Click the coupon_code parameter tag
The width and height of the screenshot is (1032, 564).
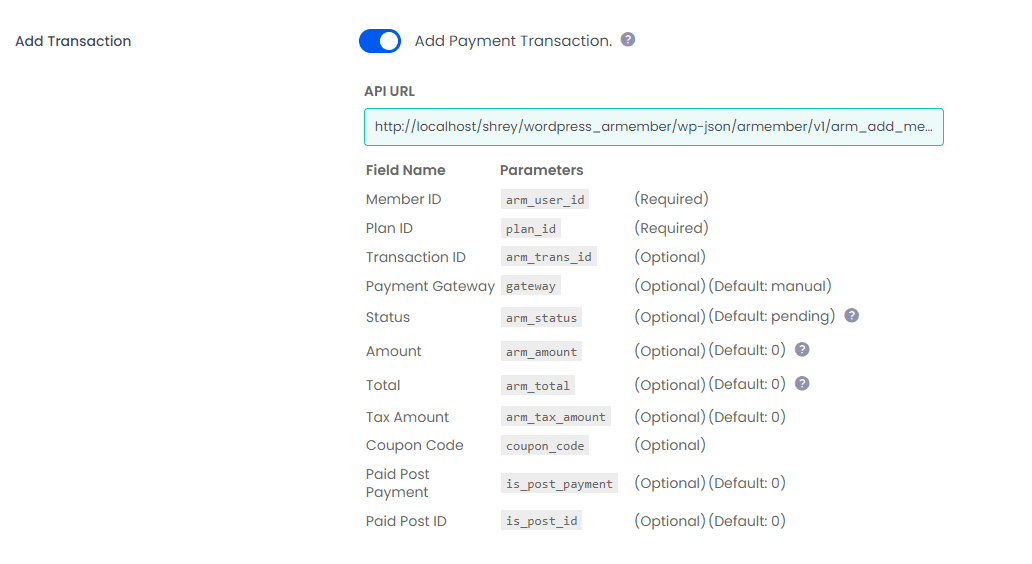coord(545,446)
